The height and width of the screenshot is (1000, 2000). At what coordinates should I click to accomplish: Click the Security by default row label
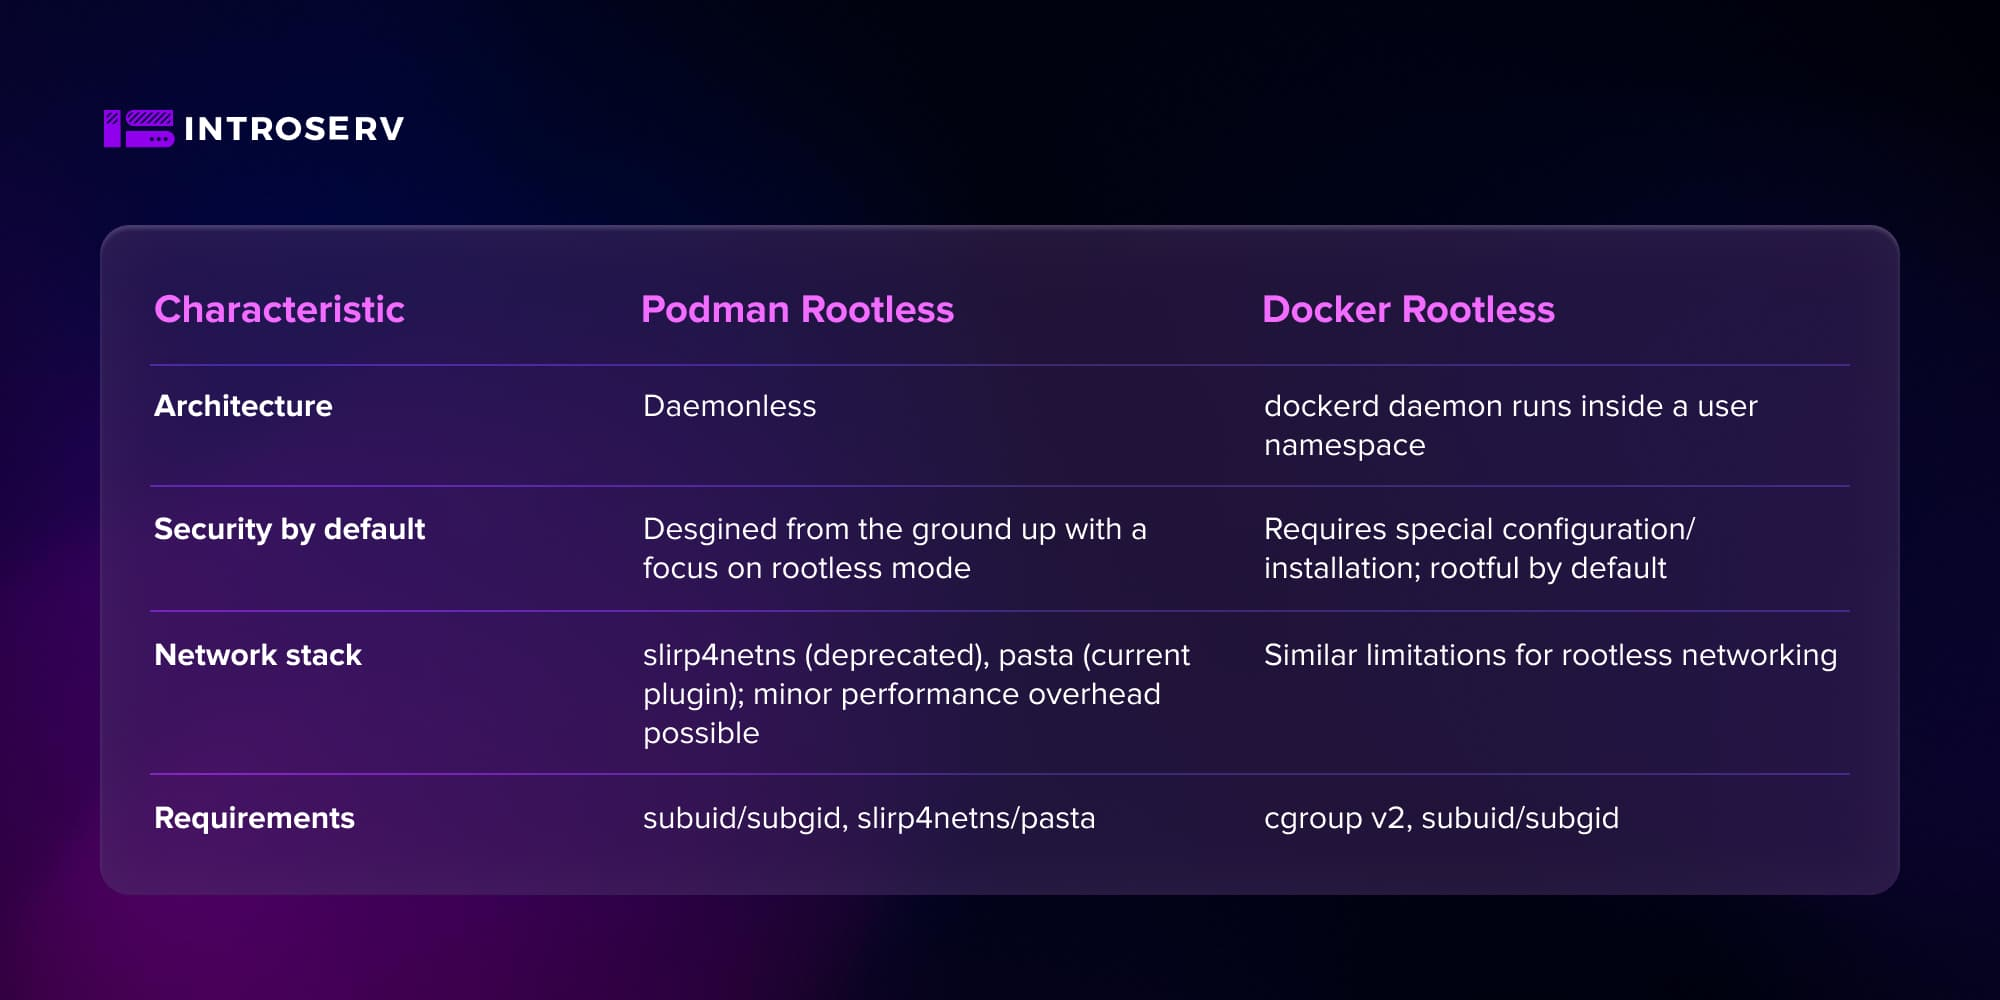click(289, 529)
